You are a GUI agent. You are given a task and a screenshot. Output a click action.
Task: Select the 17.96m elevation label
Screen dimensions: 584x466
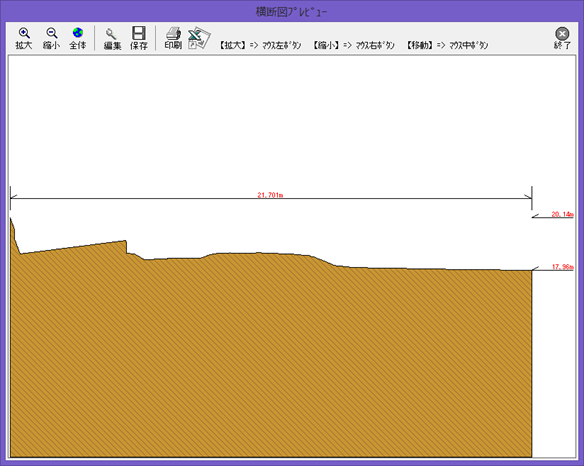562,267
